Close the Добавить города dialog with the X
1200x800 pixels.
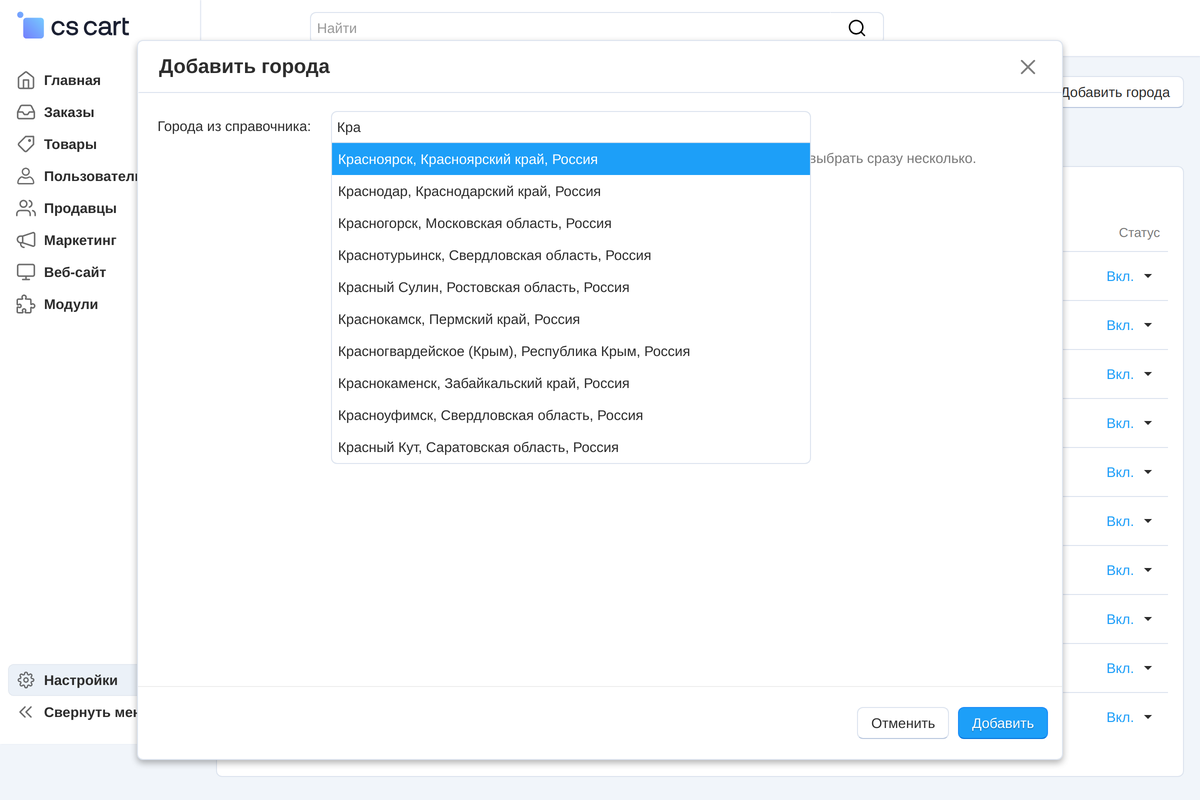(x=1028, y=67)
